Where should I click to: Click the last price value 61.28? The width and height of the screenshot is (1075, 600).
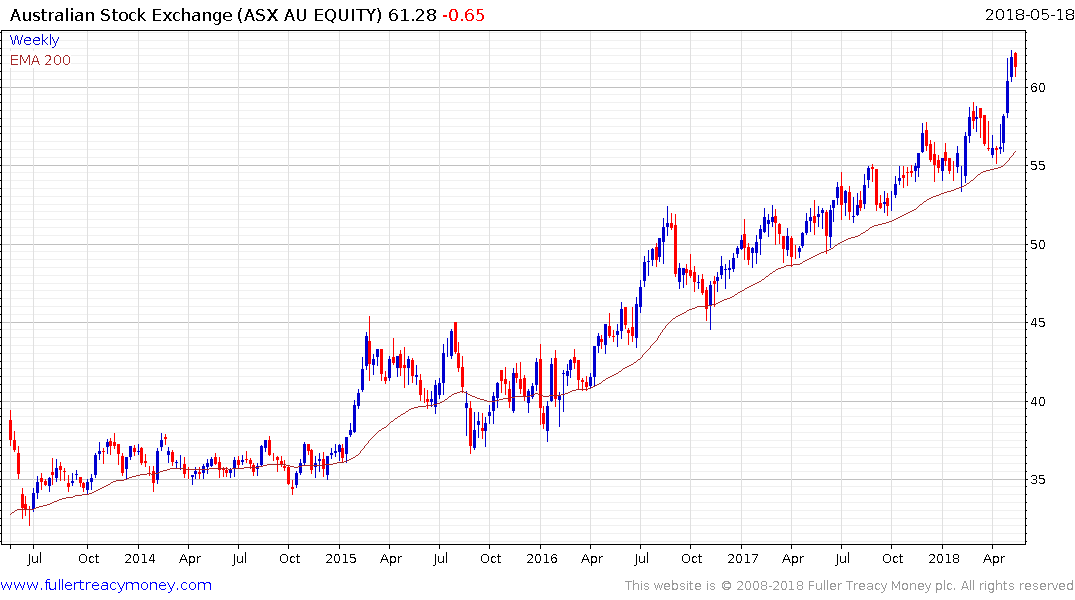[x=412, y=14]
